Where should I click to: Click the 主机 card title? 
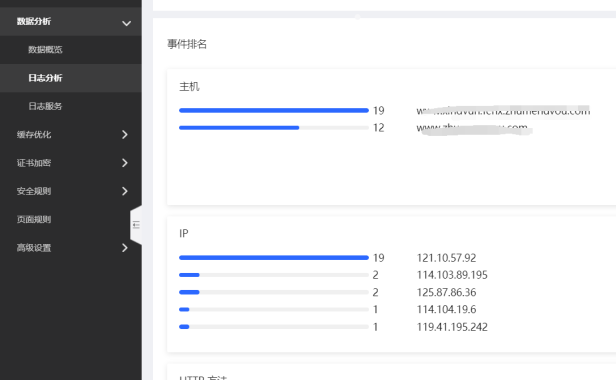(189, 86)
